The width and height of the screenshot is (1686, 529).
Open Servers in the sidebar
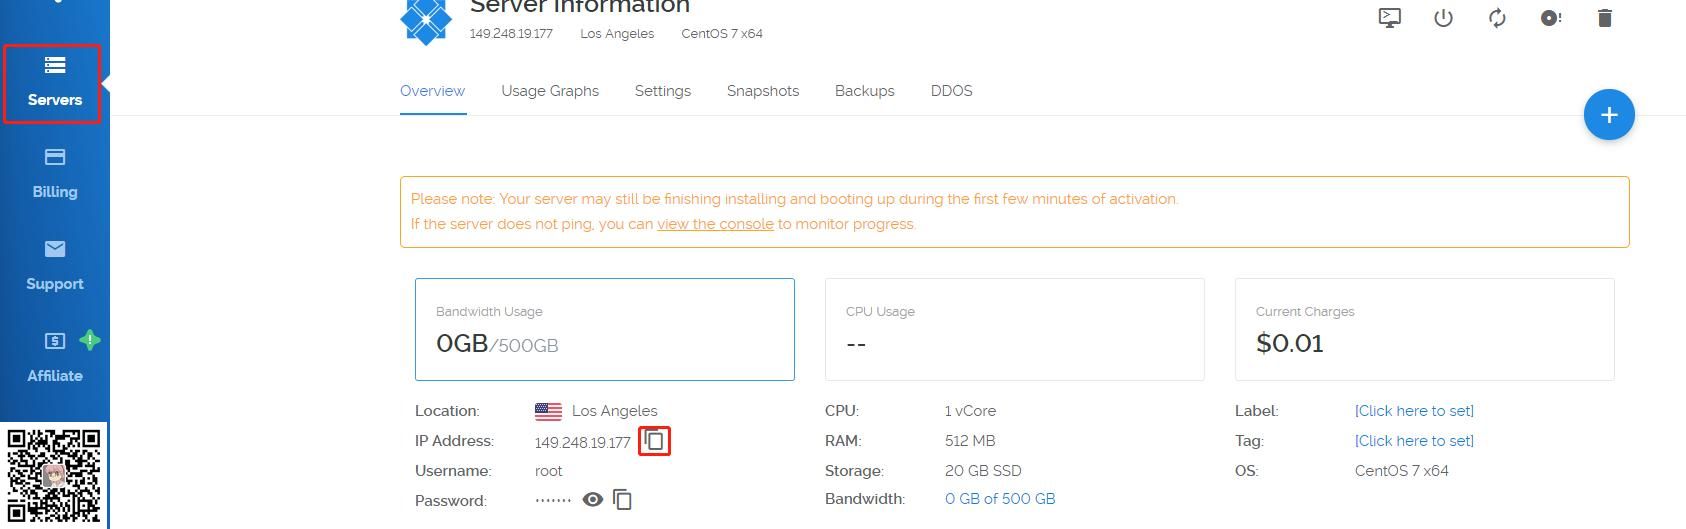tap(54, 82)
